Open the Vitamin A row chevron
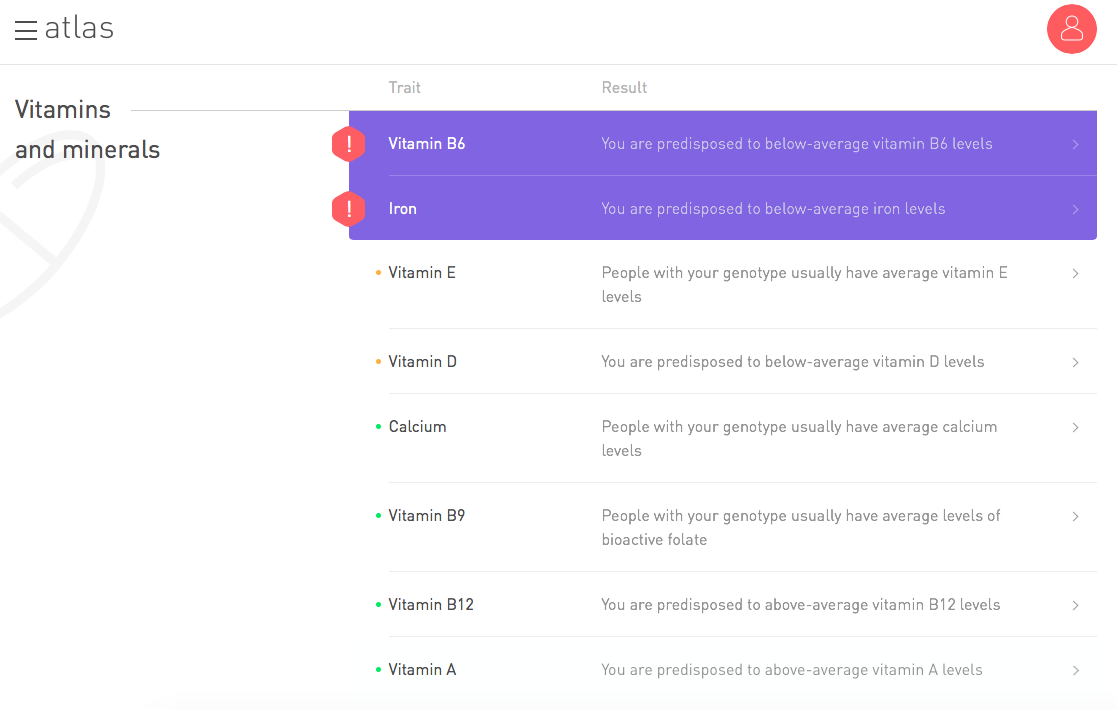The image size is (1117, 709). pyautogui.click(x=1075, y=670)
